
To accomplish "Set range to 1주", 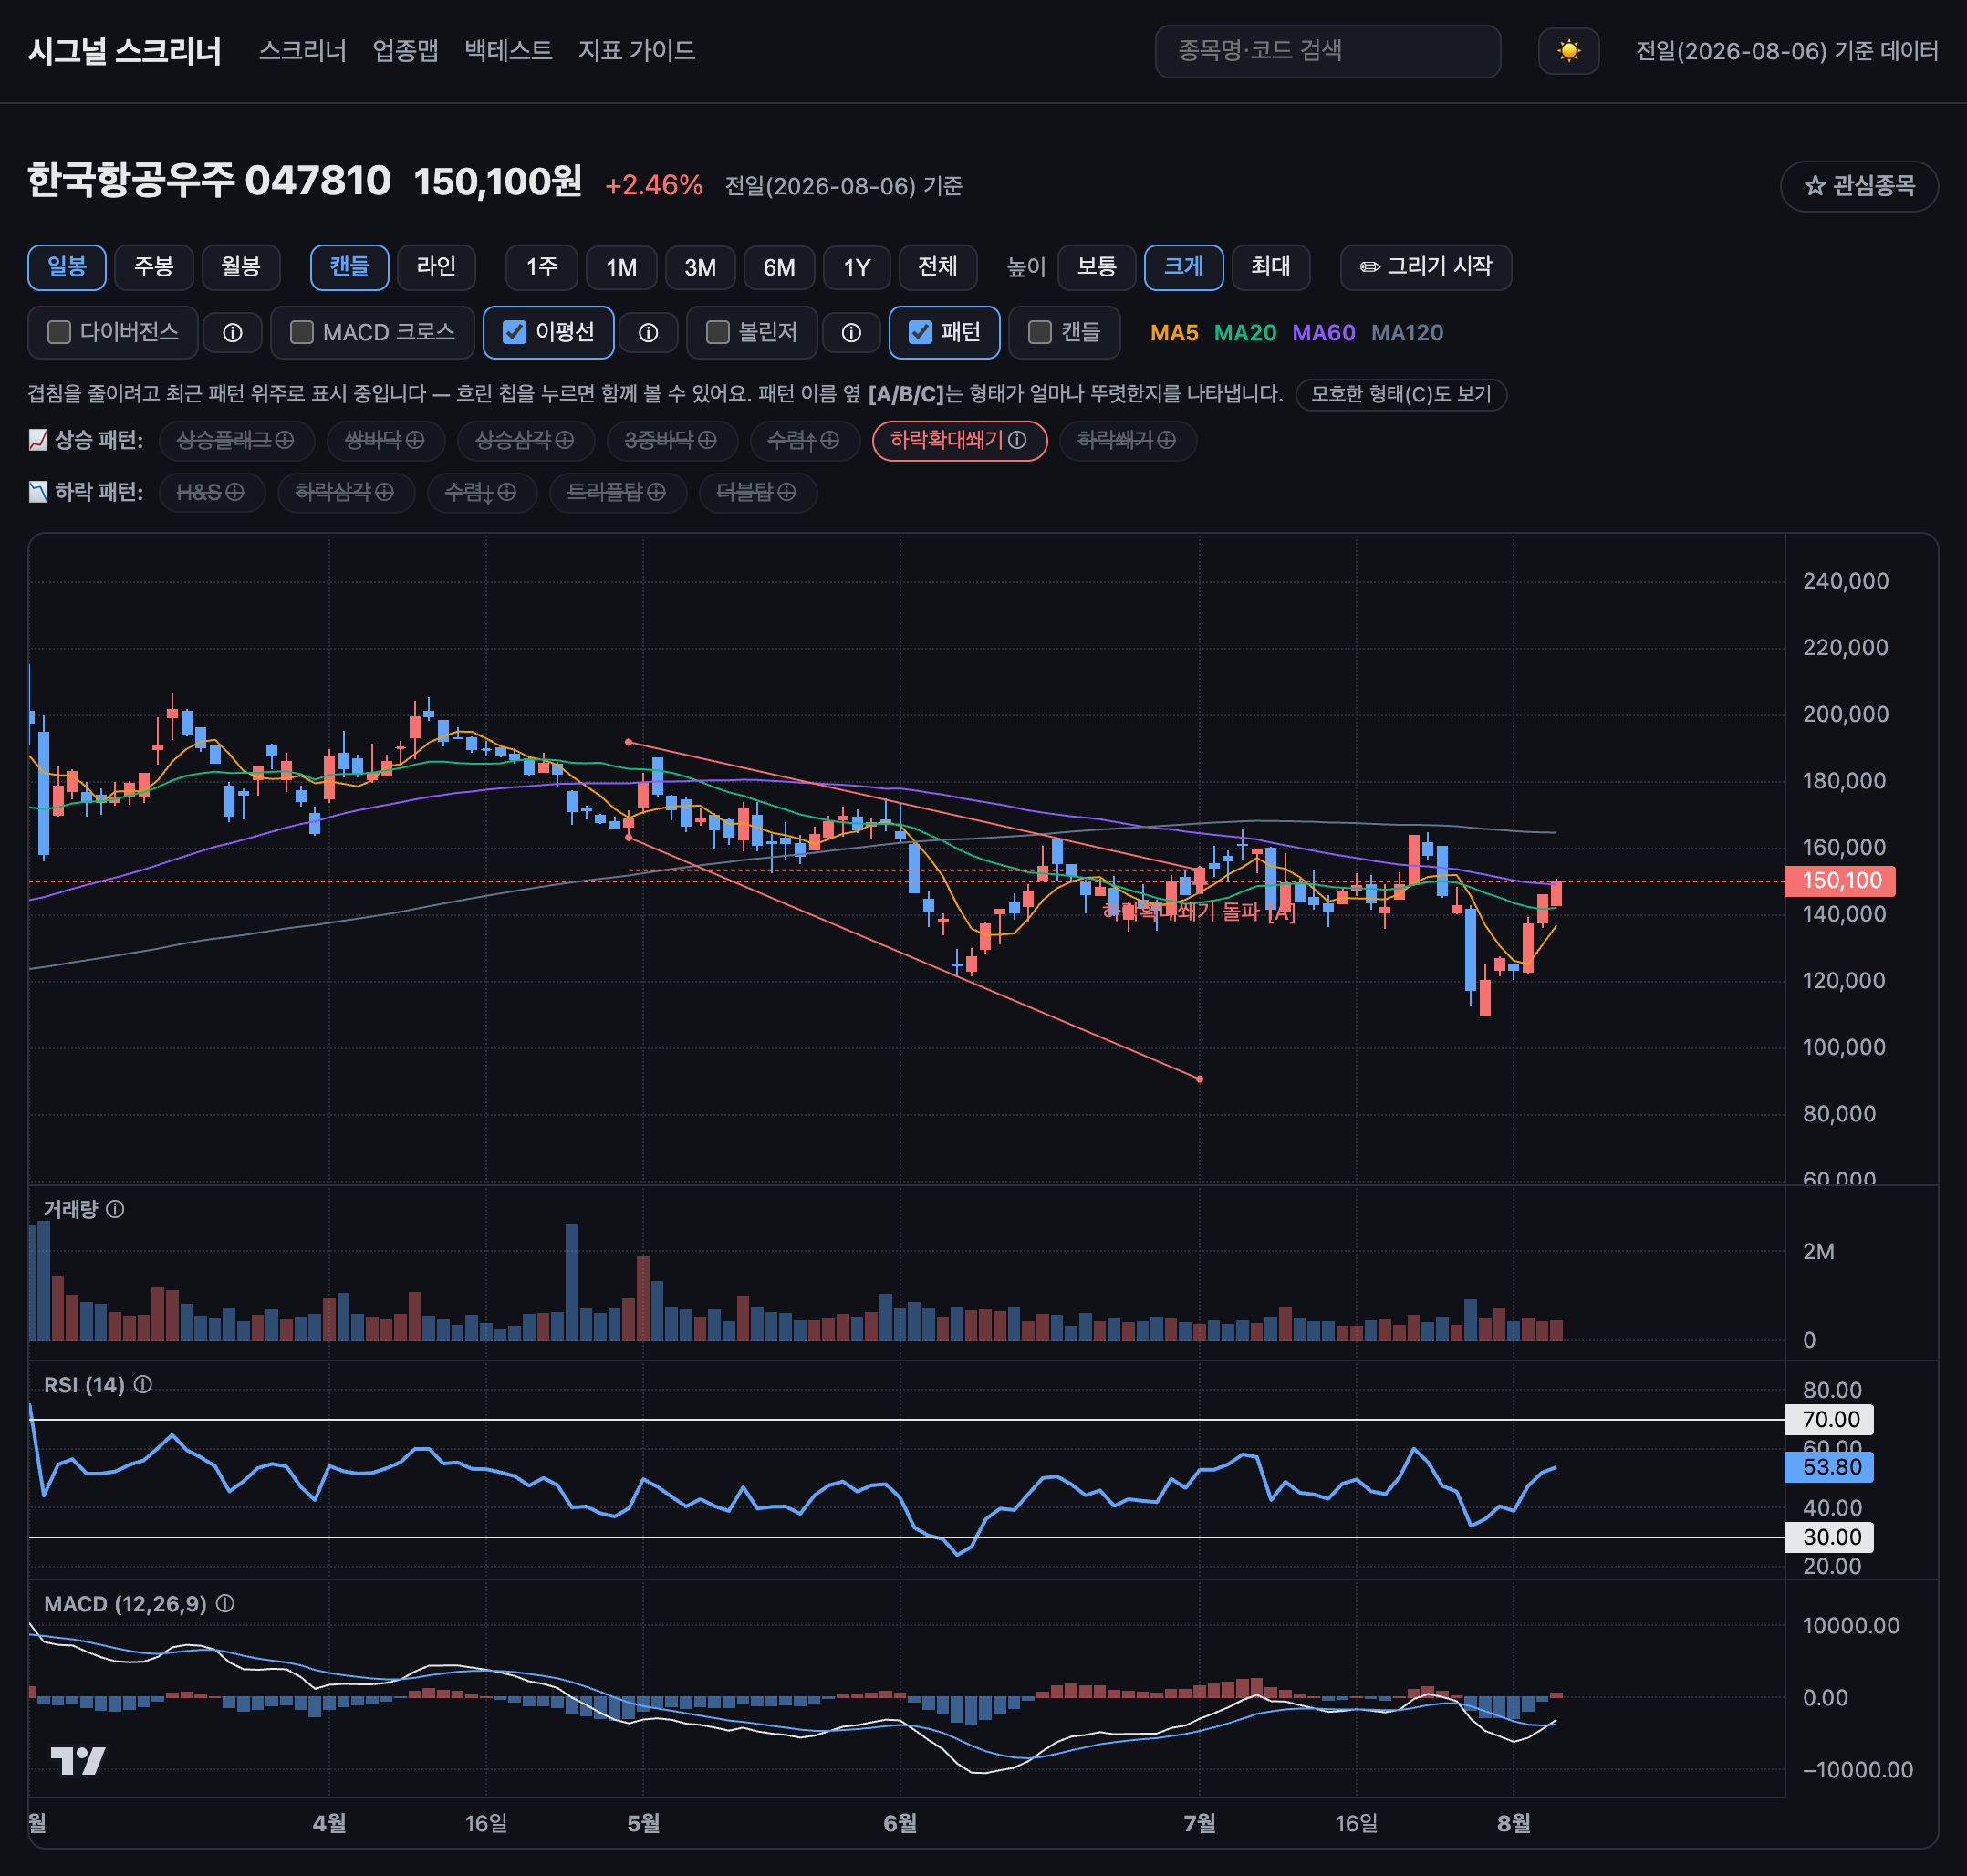I will (x=542, y=267).
